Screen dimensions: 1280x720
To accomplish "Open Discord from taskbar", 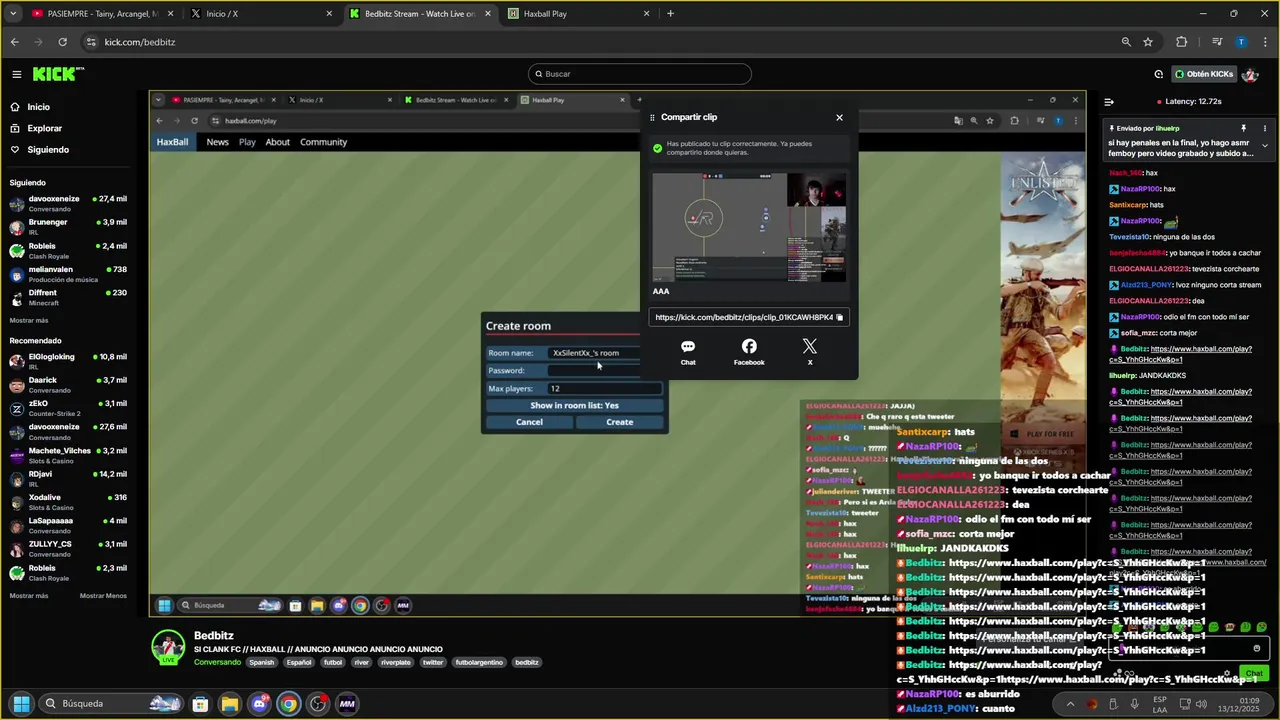I will pos(259,704).
